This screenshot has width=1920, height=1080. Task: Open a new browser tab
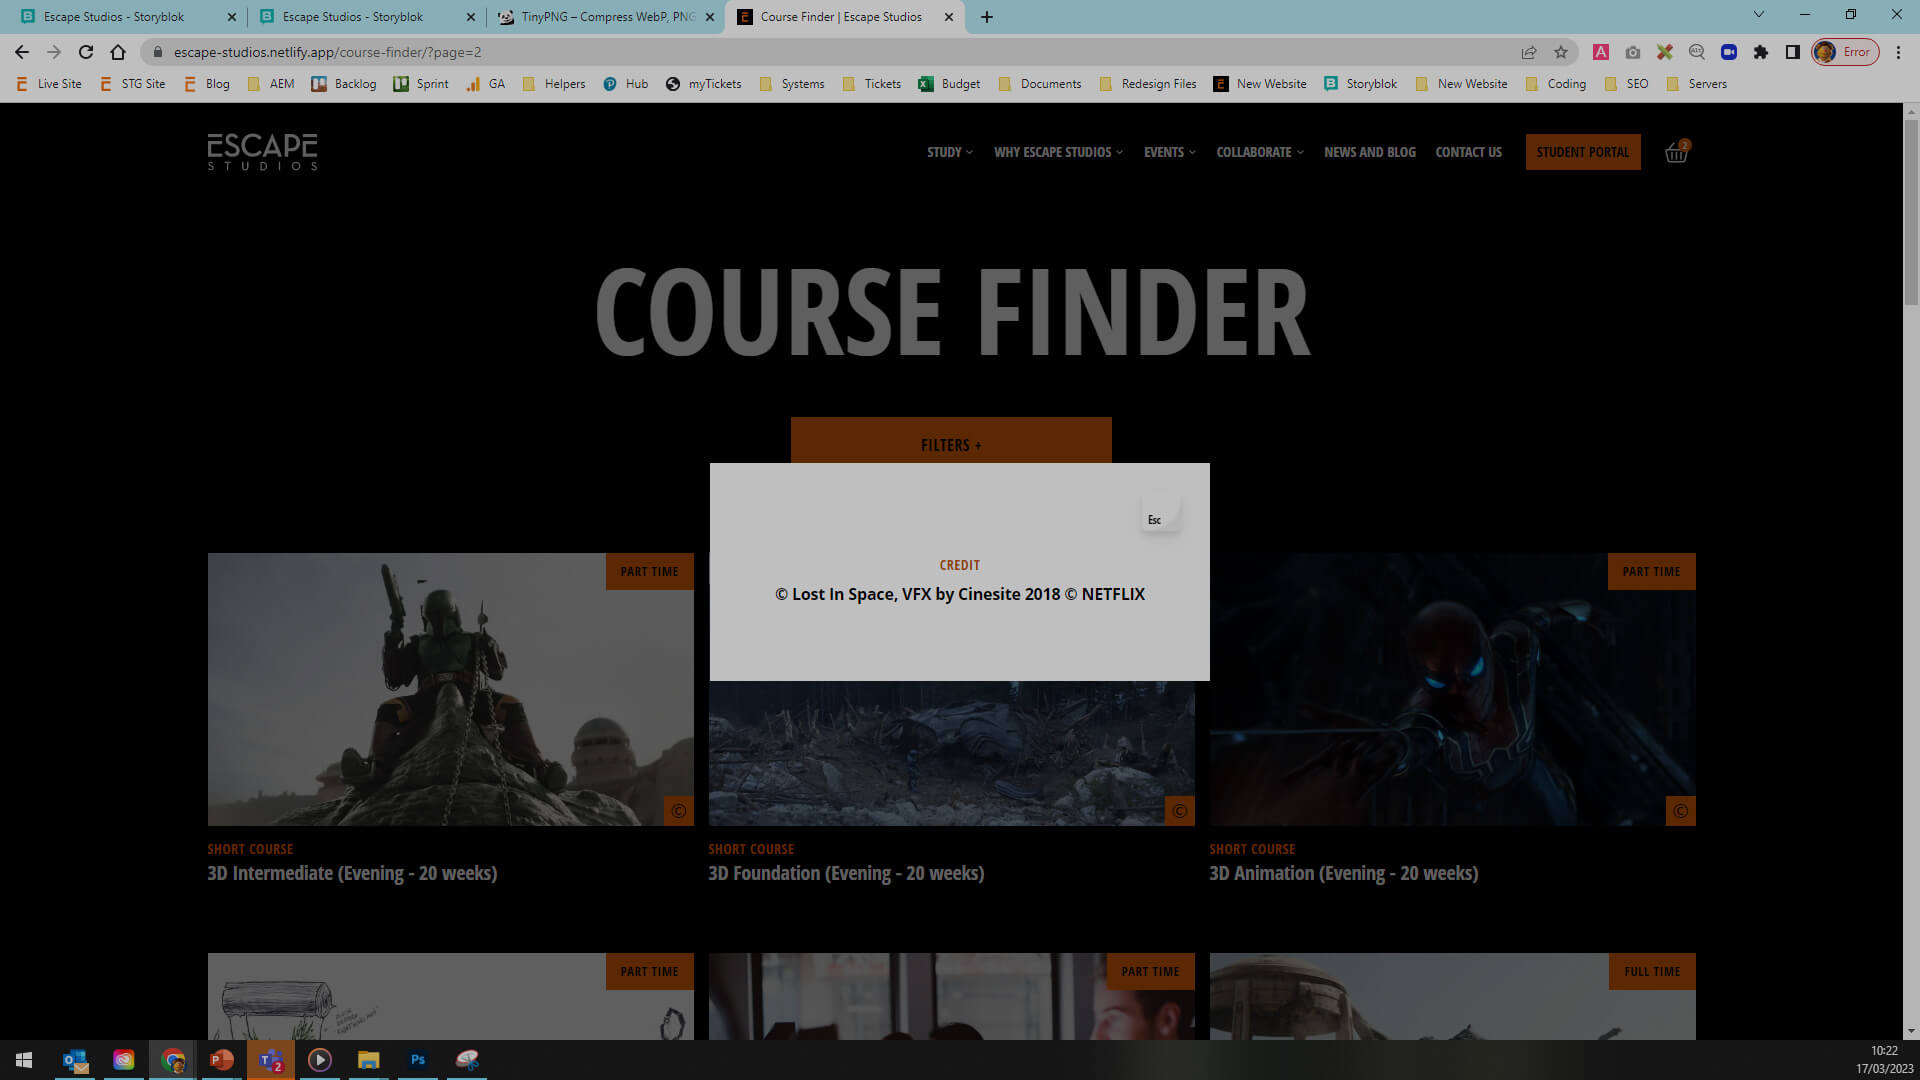pos(987,17)
